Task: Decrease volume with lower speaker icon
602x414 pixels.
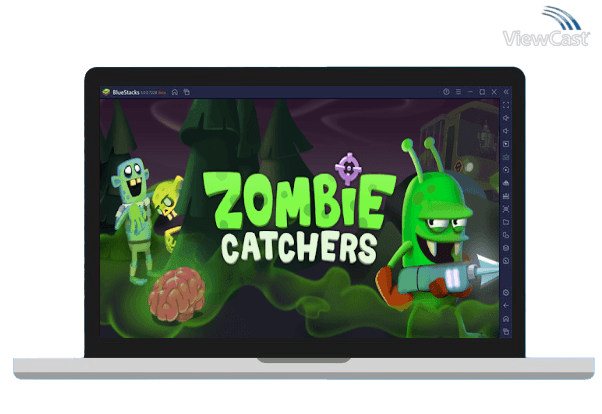Action: click(x=506, y=131)
